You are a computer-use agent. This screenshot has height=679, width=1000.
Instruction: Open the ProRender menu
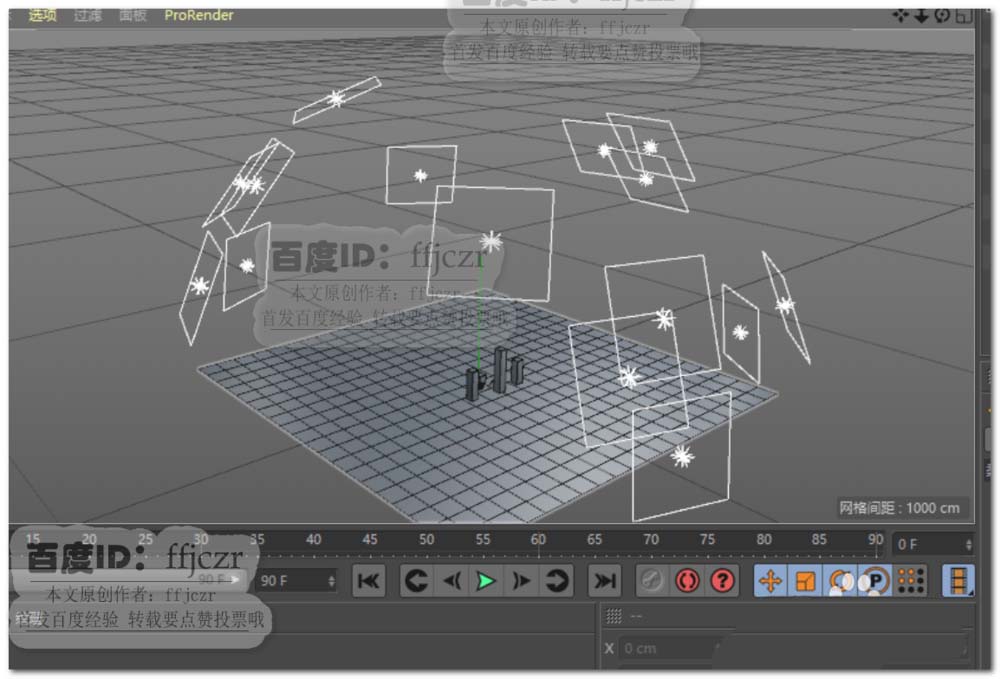[198, 15]
